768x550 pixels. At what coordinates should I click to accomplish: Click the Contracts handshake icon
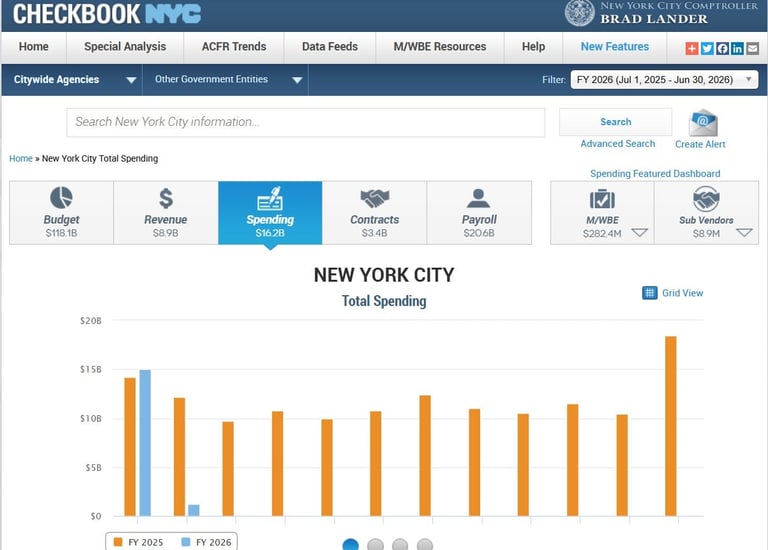click(x=375, y=198)
